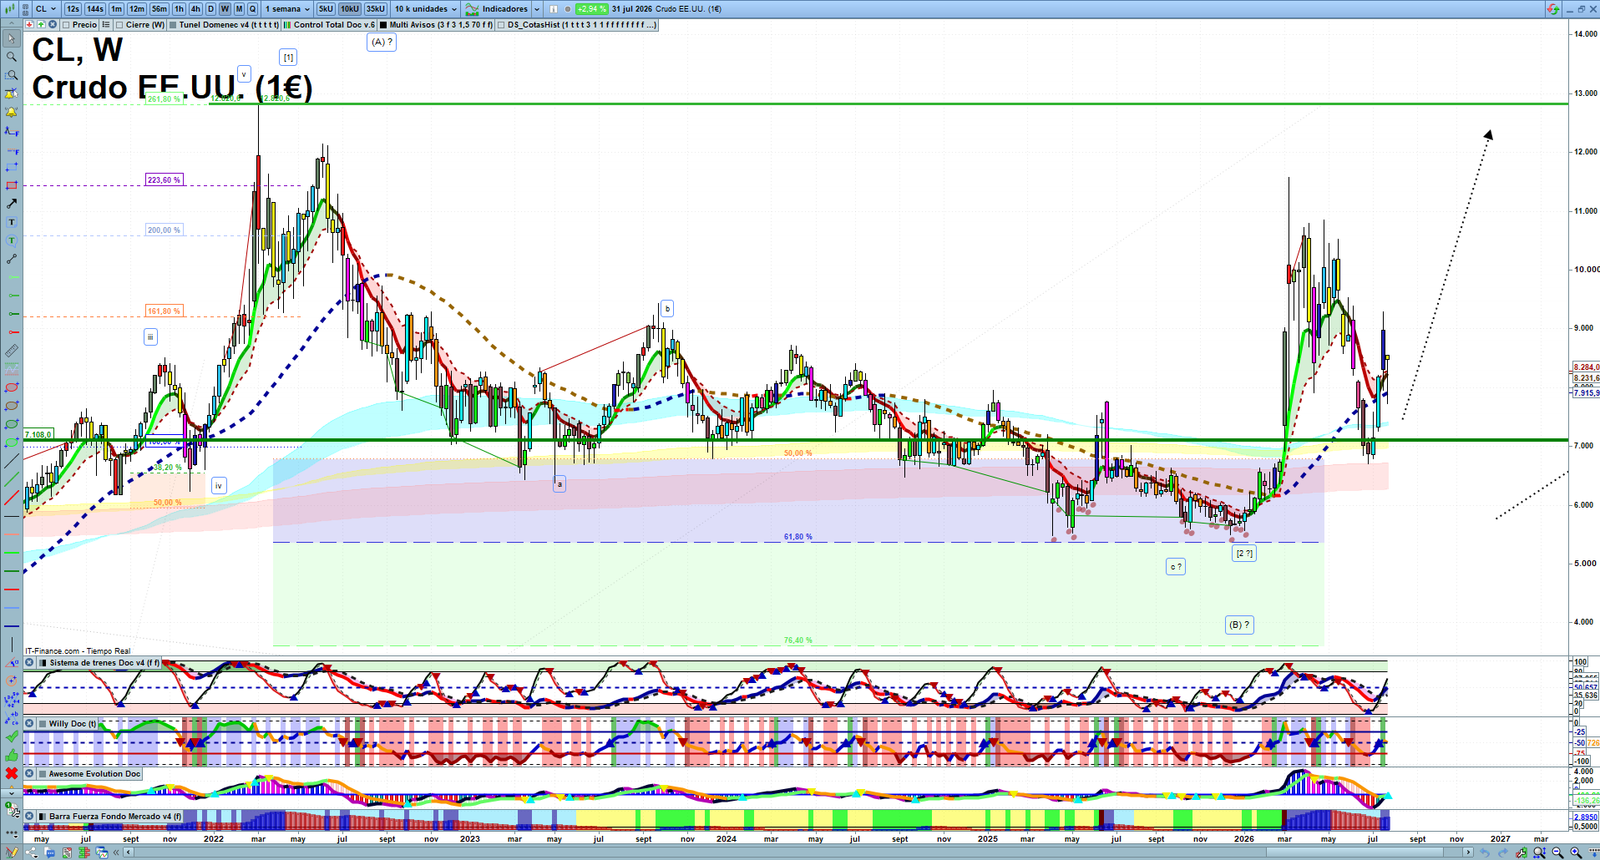Viewport: 1600px width, 860px height.
Task: Click the '(B) ?' wave label on chart
Action: [x=1239, y=624]
